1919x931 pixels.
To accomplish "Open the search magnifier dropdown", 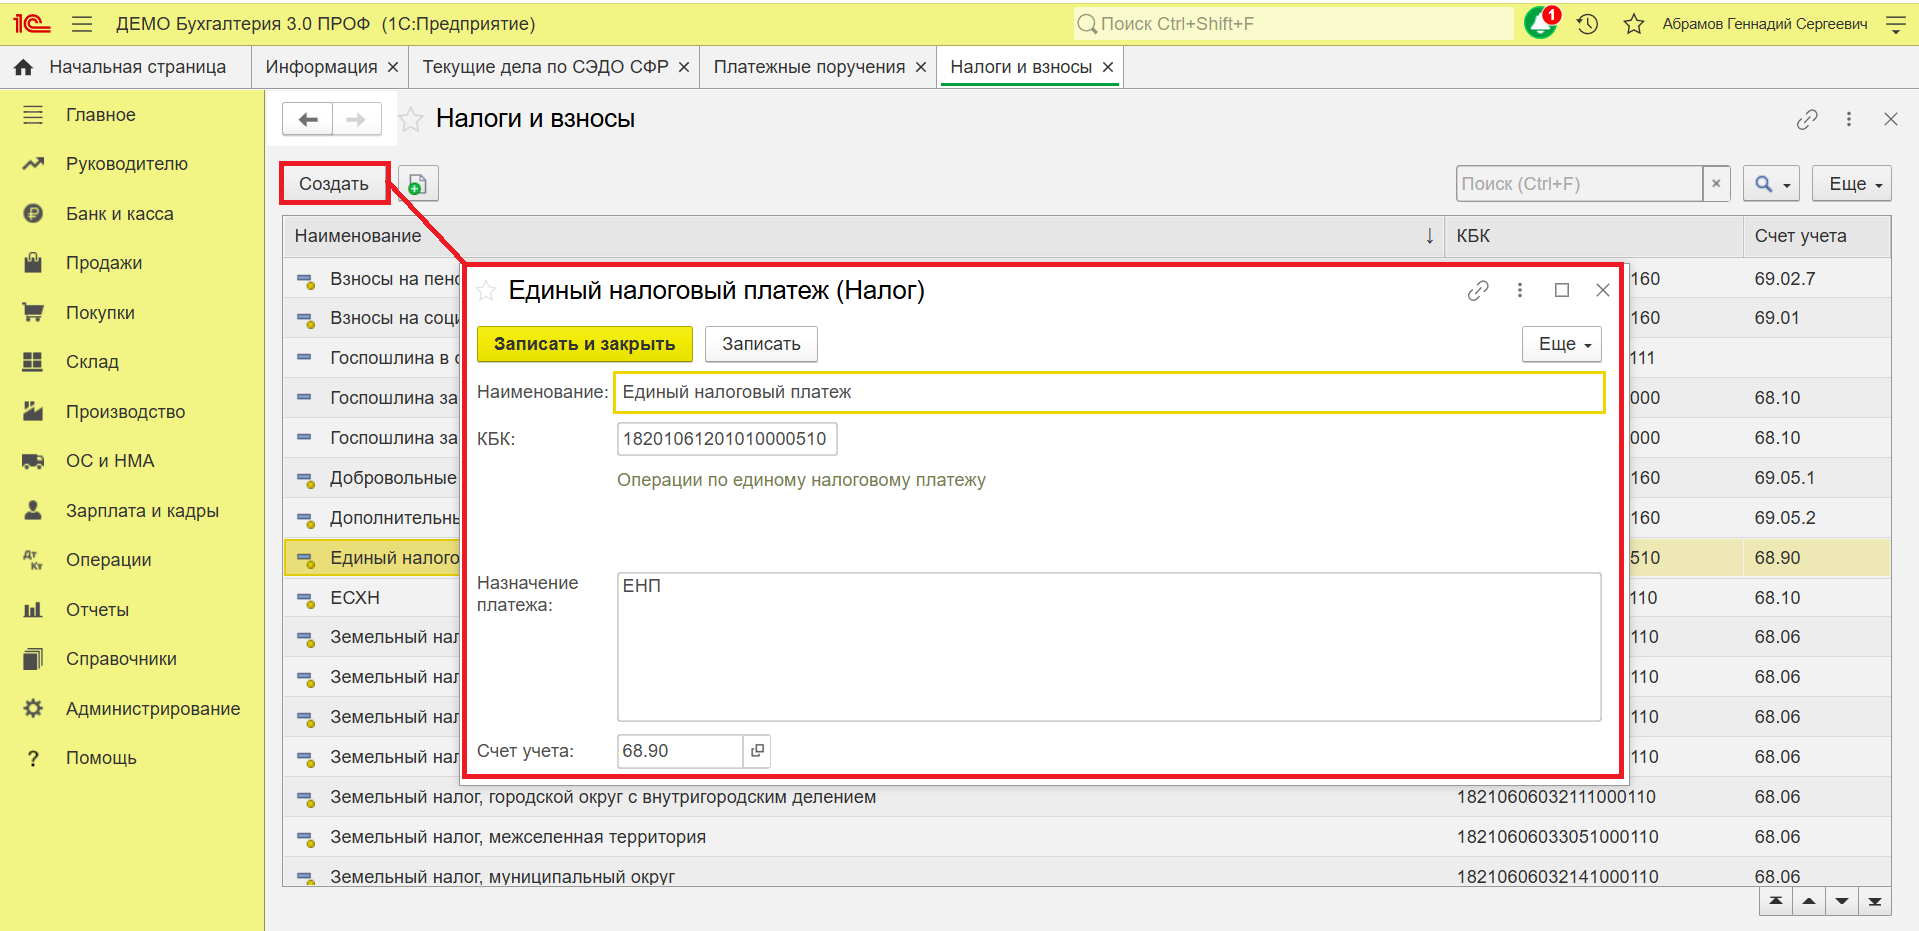I will (x=1771, y=184).
